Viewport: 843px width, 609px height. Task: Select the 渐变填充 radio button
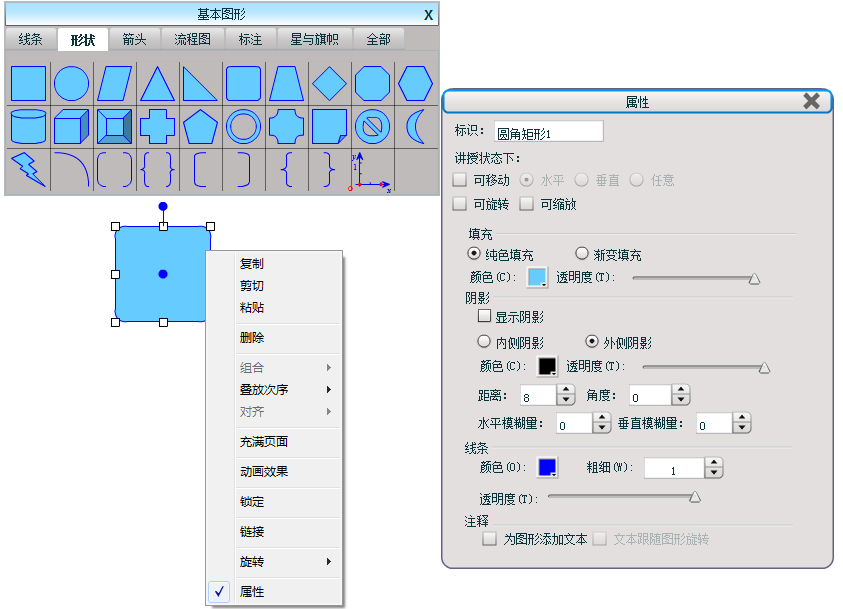tap(582, 255)
